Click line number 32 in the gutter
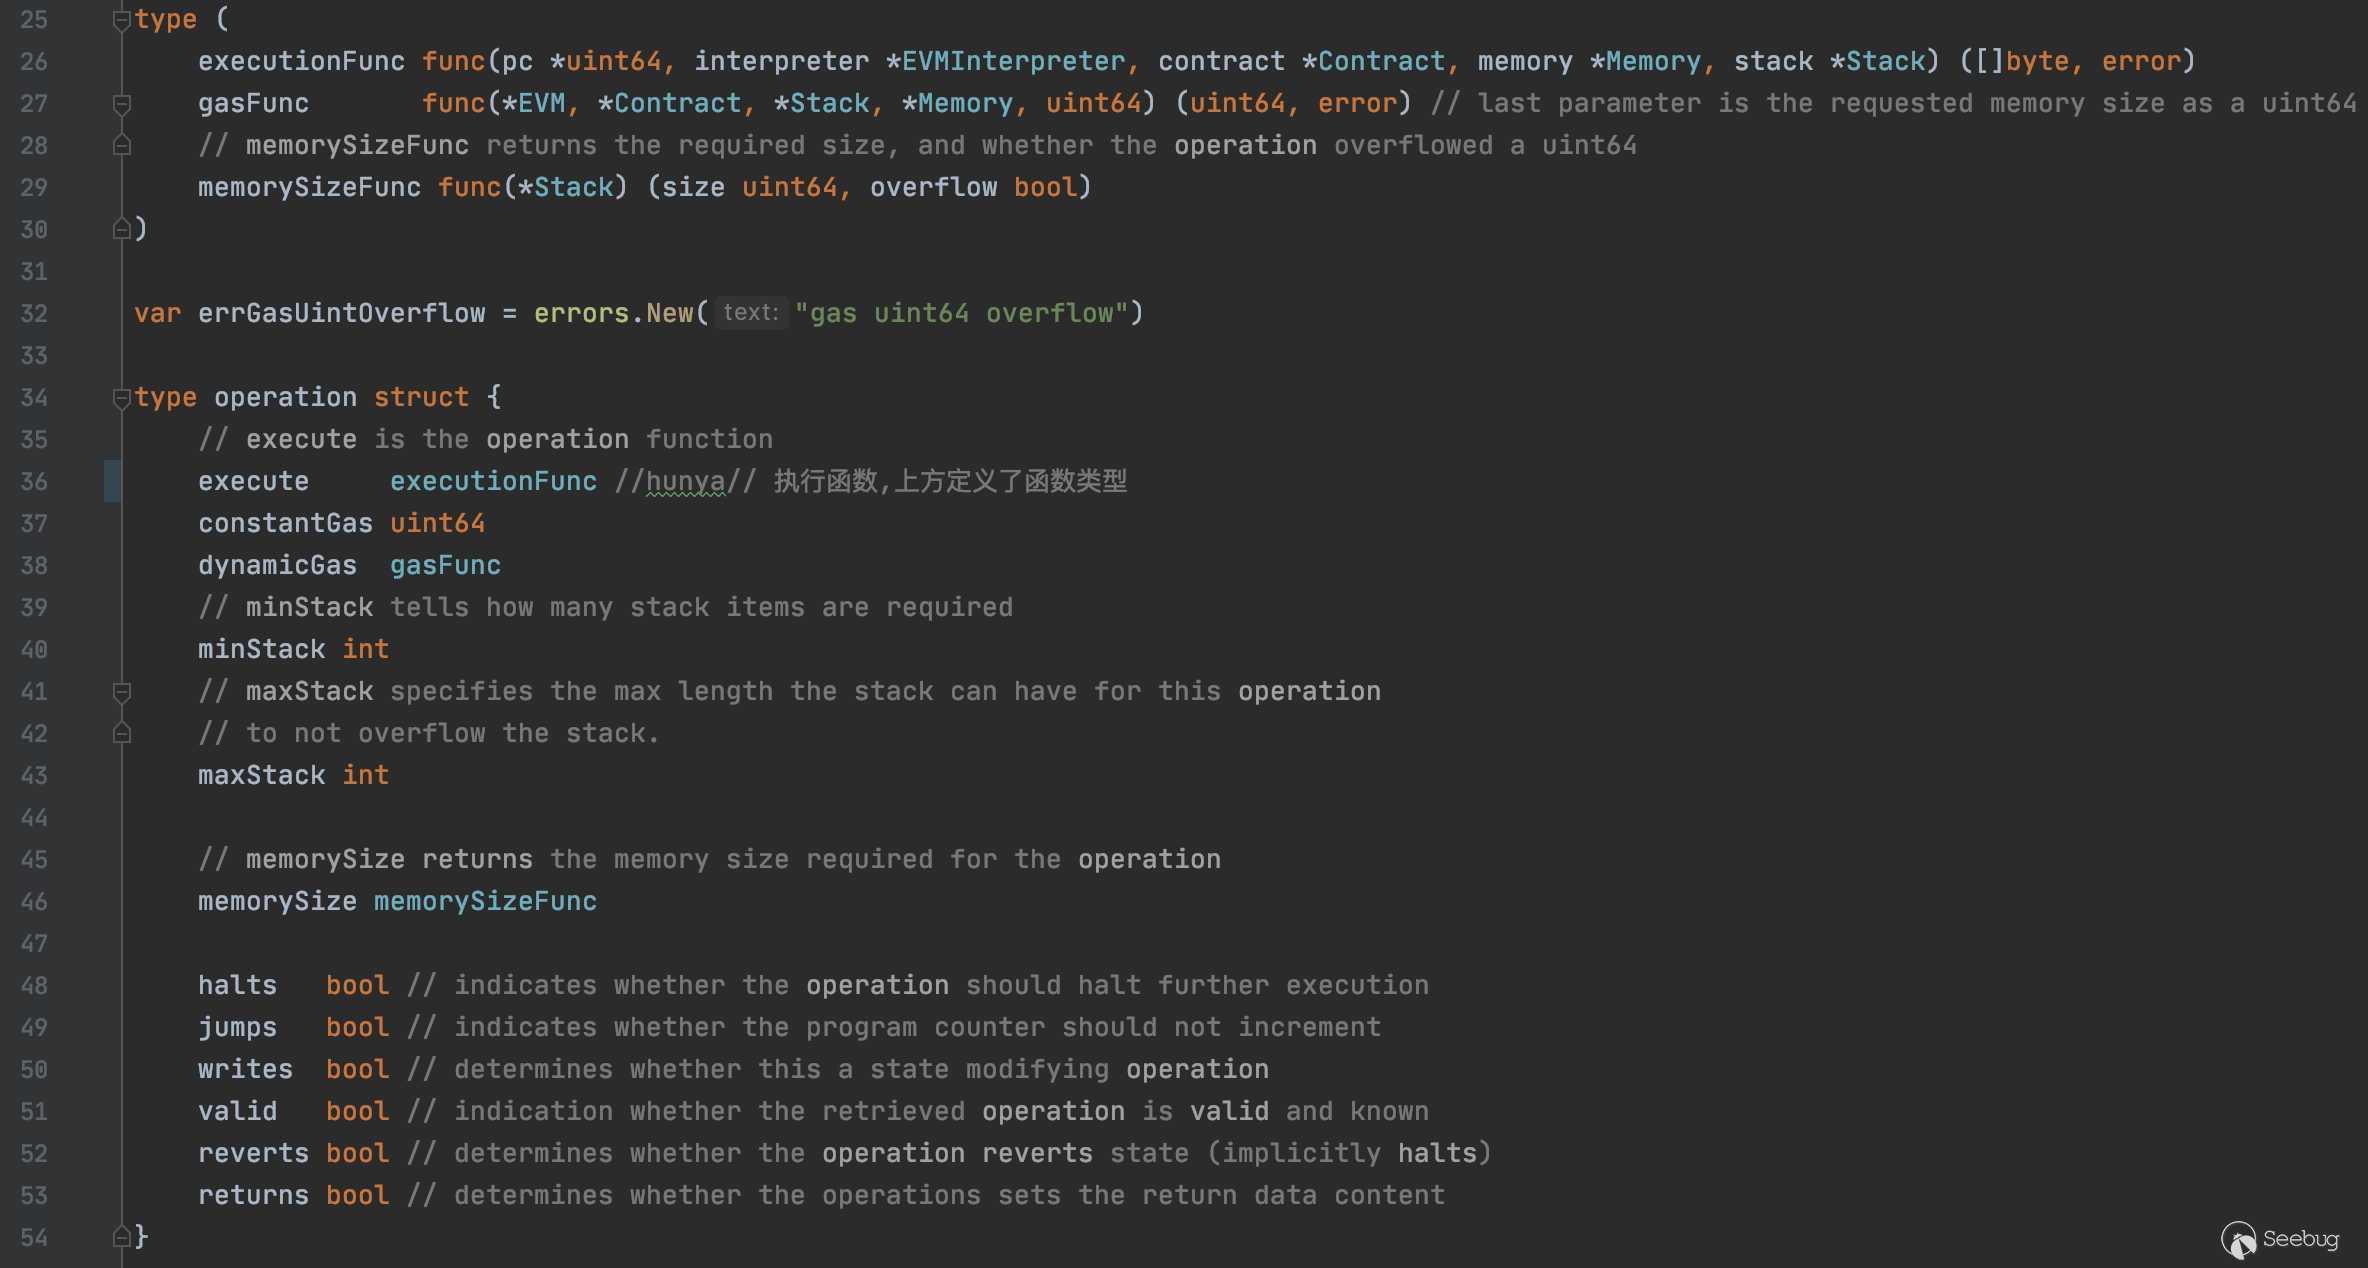The width and height of the screenshot is (2368, 1268). point(34,313)
